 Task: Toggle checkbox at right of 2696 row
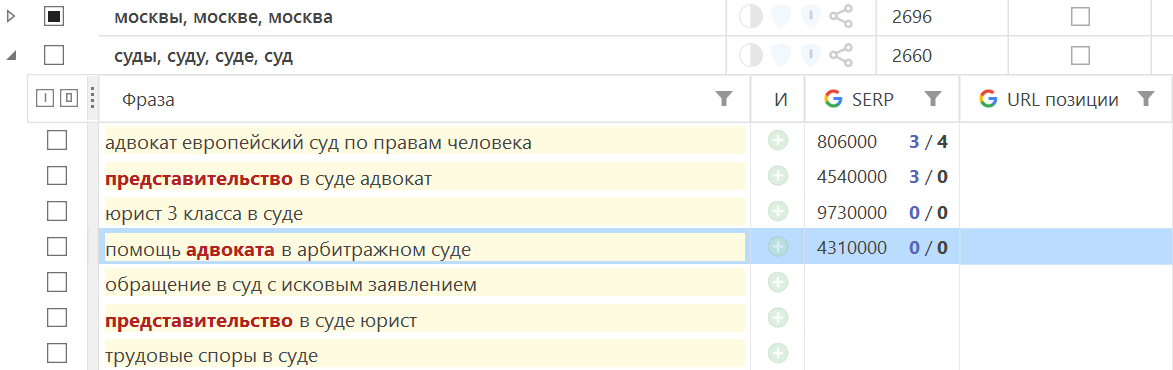[x=1080, y=16]
